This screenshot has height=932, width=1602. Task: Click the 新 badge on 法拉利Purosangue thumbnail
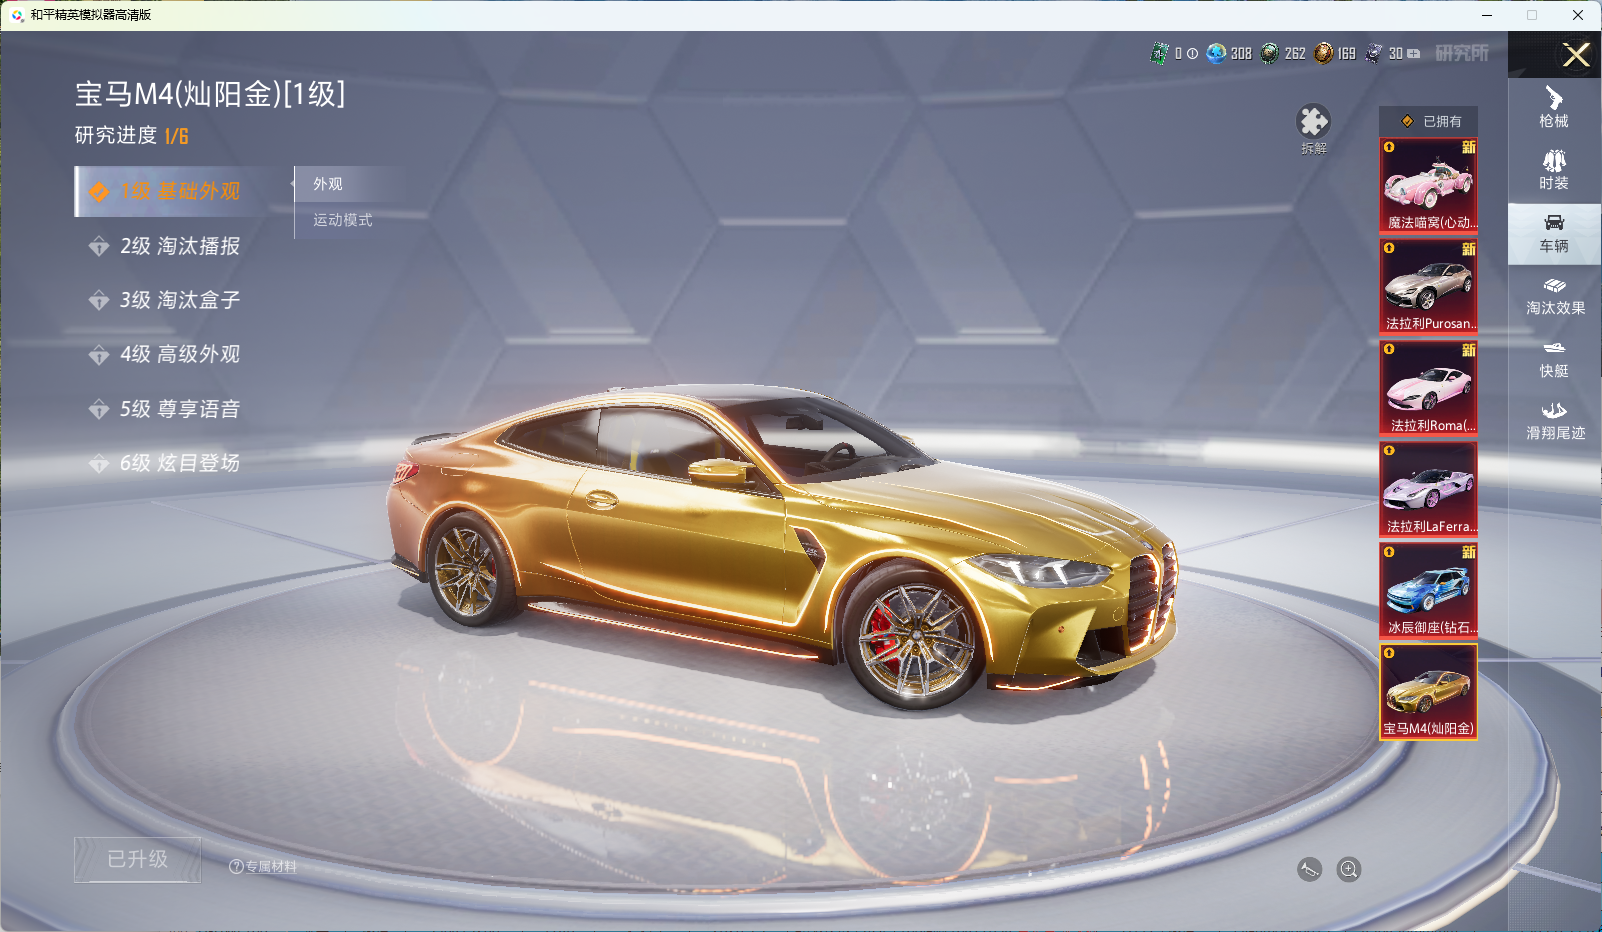(1468, 249)
